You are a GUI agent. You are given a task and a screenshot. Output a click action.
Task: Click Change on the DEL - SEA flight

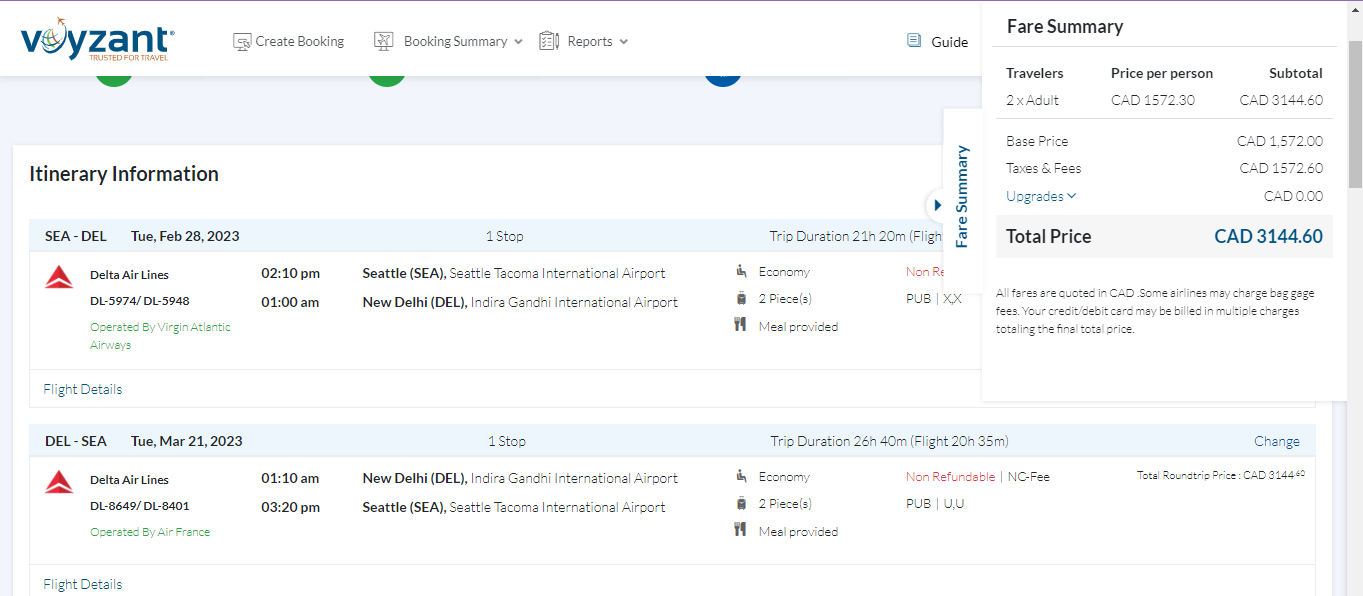(x=1277, y=441)
